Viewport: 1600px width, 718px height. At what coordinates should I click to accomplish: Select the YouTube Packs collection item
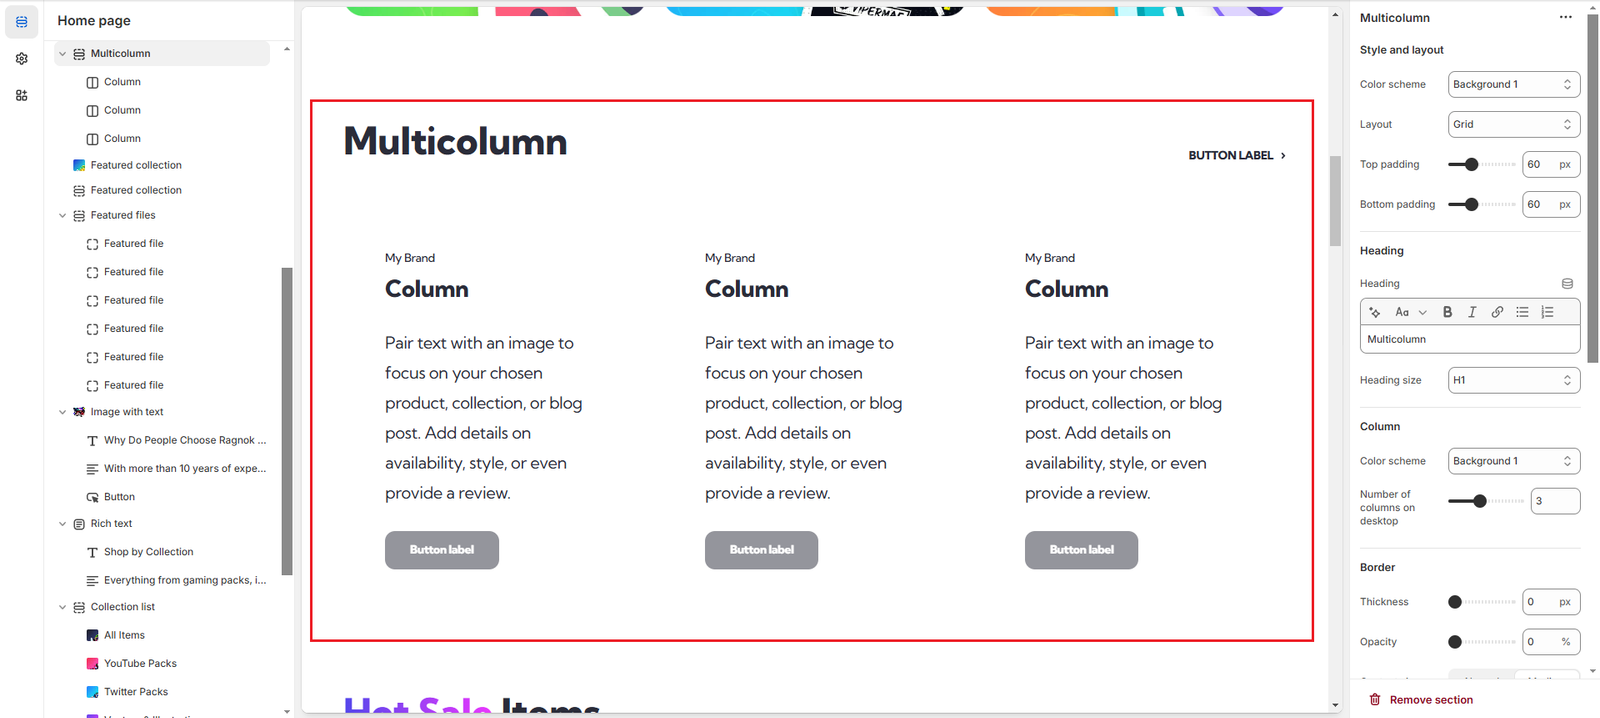(x=140, y=664)
